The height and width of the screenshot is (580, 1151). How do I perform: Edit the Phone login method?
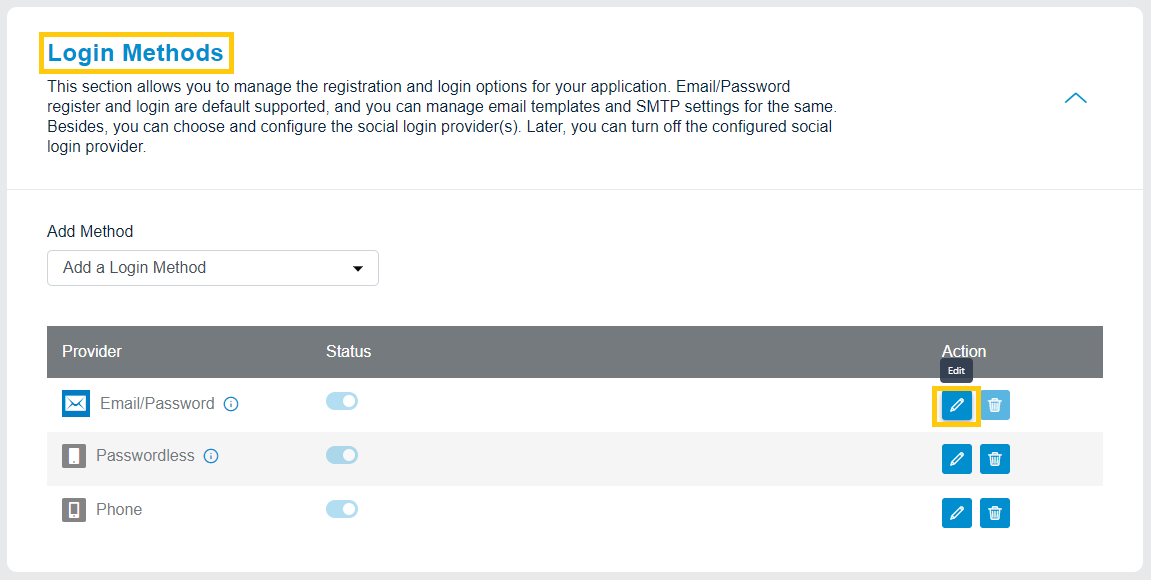point(956,513)
